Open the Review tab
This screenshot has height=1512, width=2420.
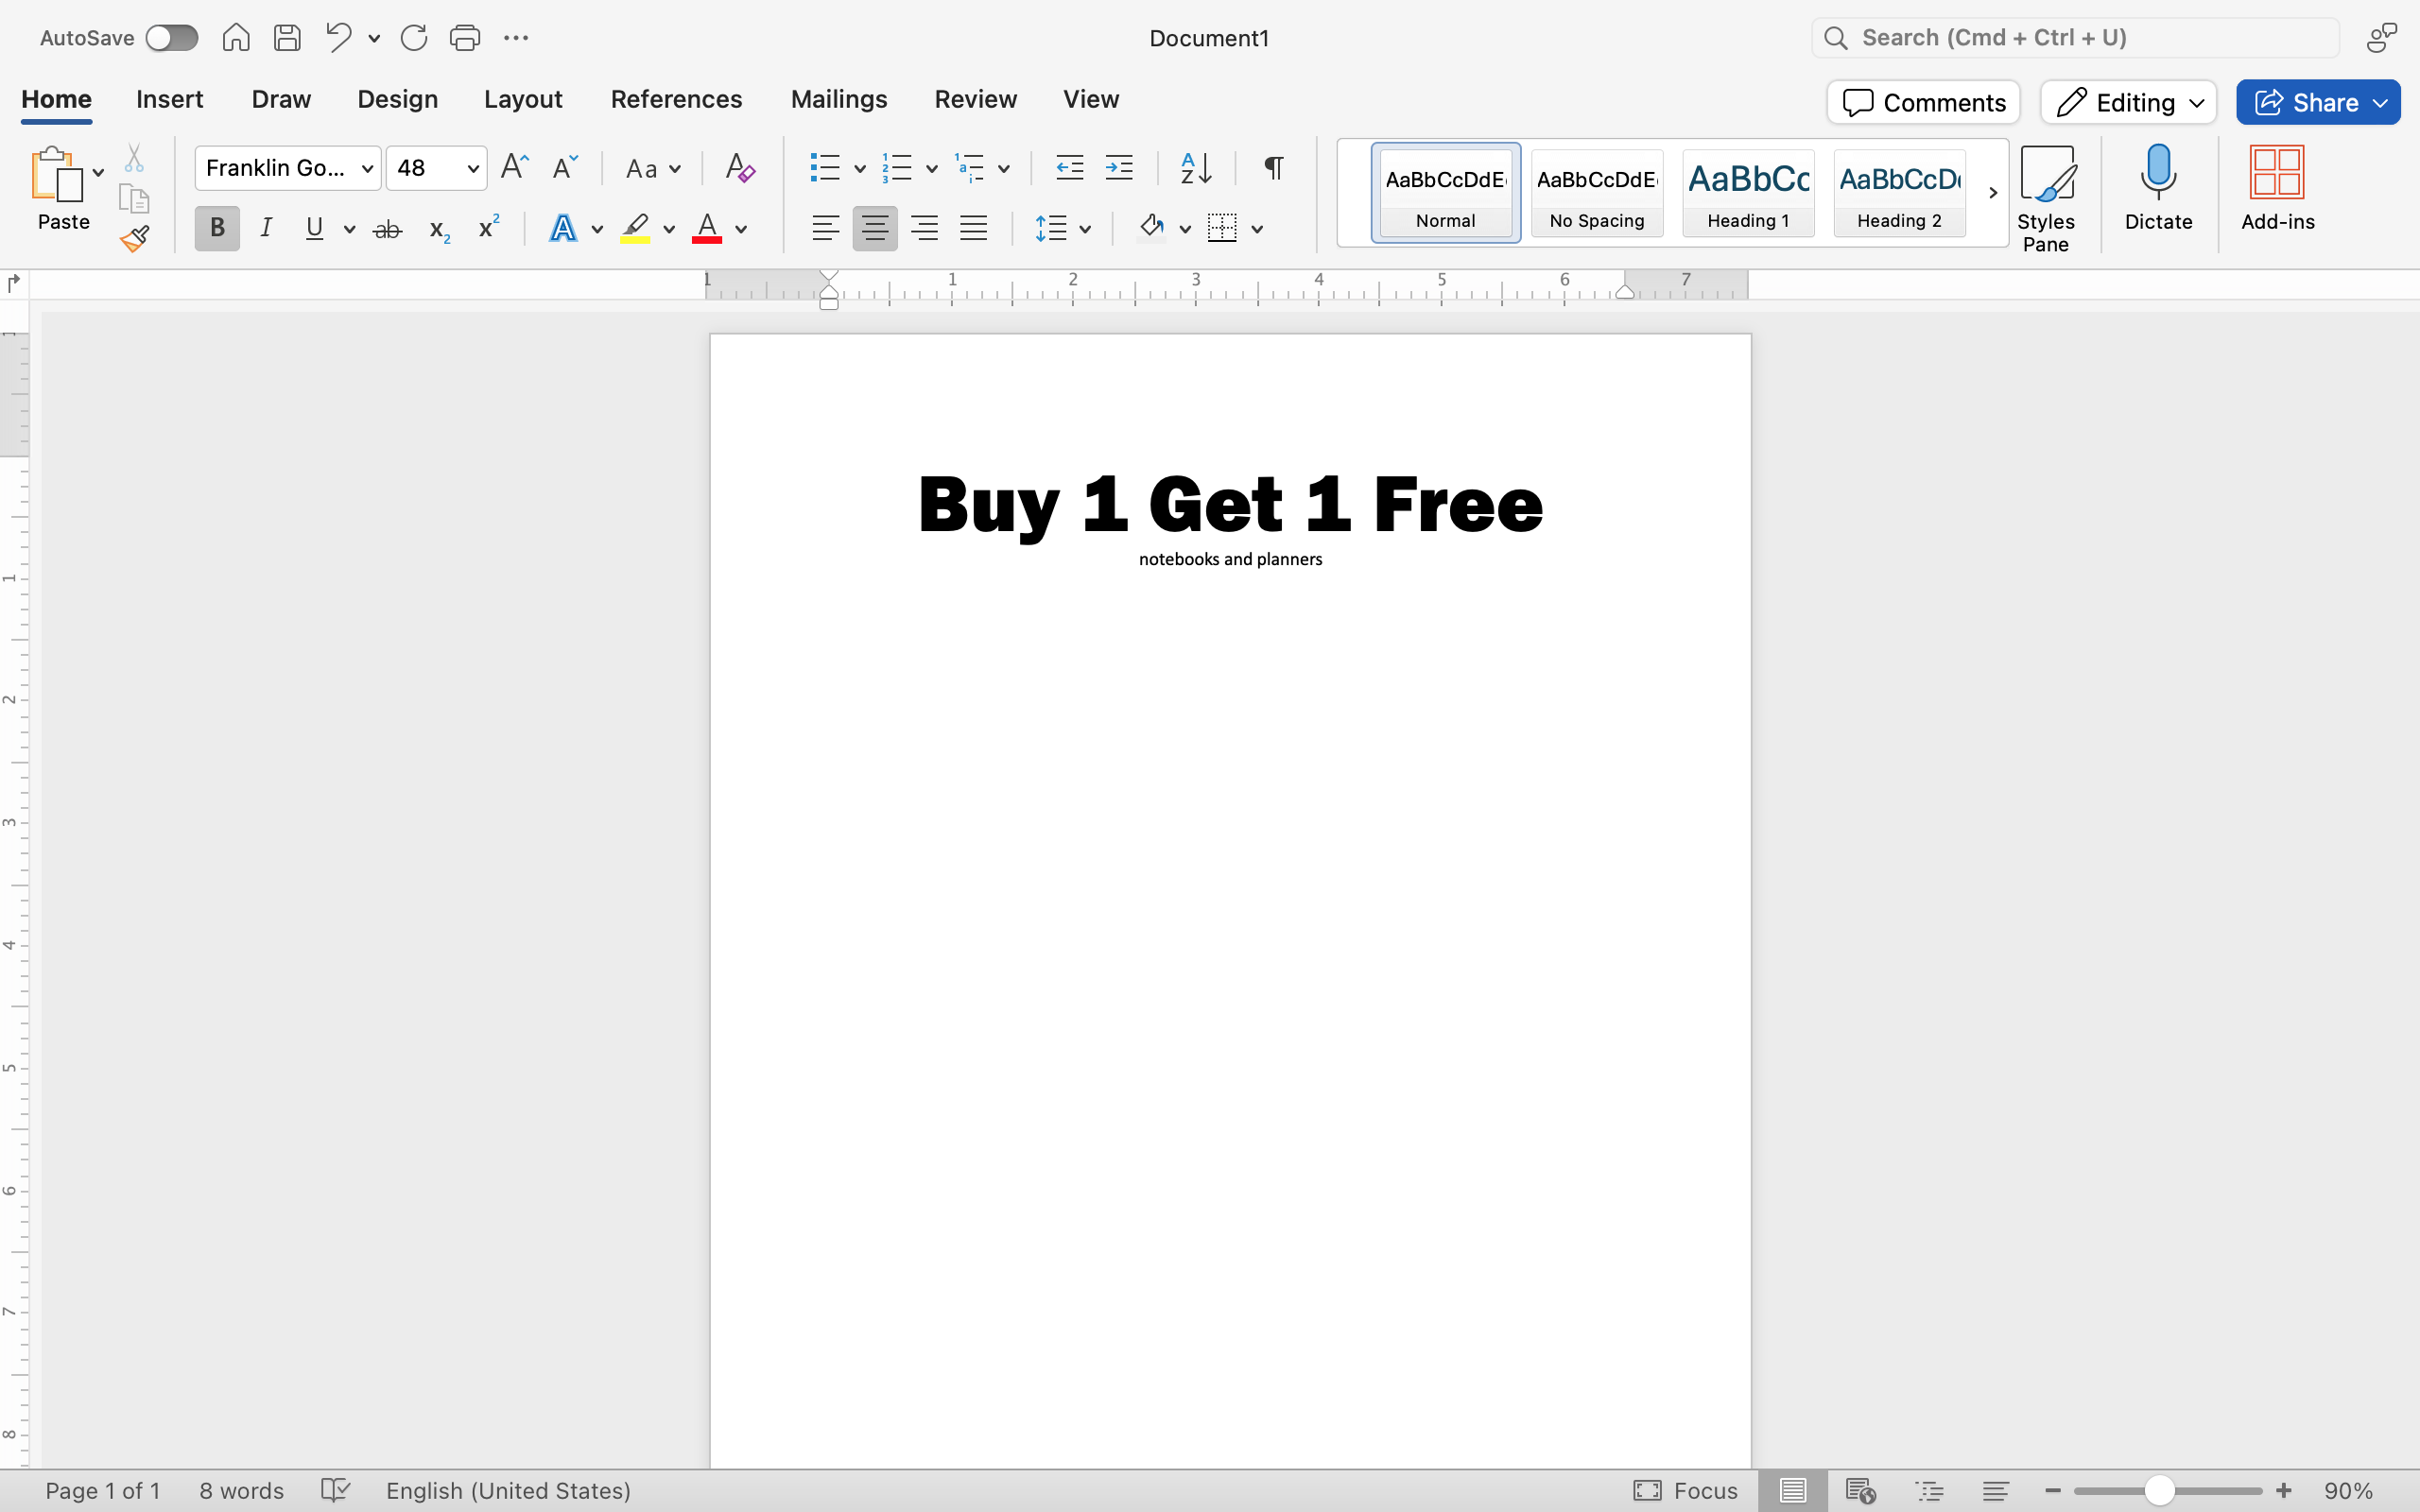(x=976, y=99)
